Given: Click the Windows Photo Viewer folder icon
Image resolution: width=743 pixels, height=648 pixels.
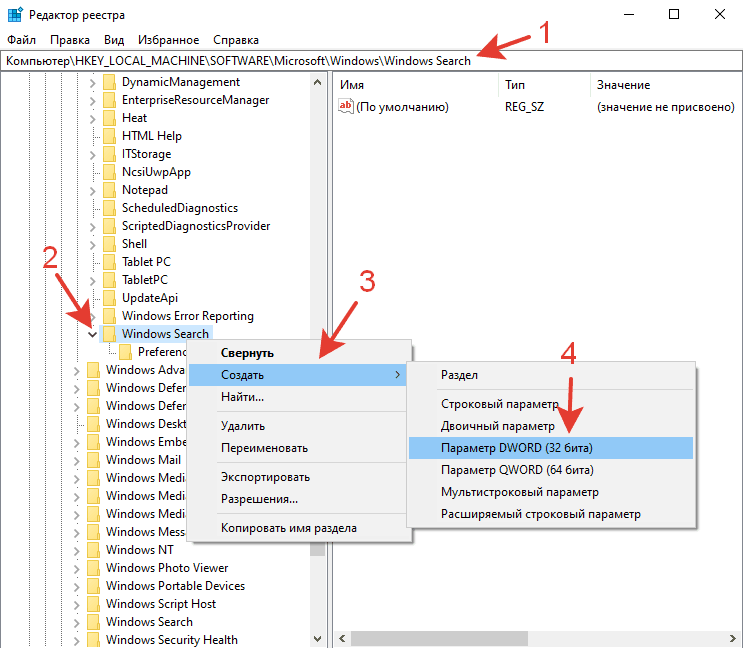Looking at the screenshot, I should point(93,568).
